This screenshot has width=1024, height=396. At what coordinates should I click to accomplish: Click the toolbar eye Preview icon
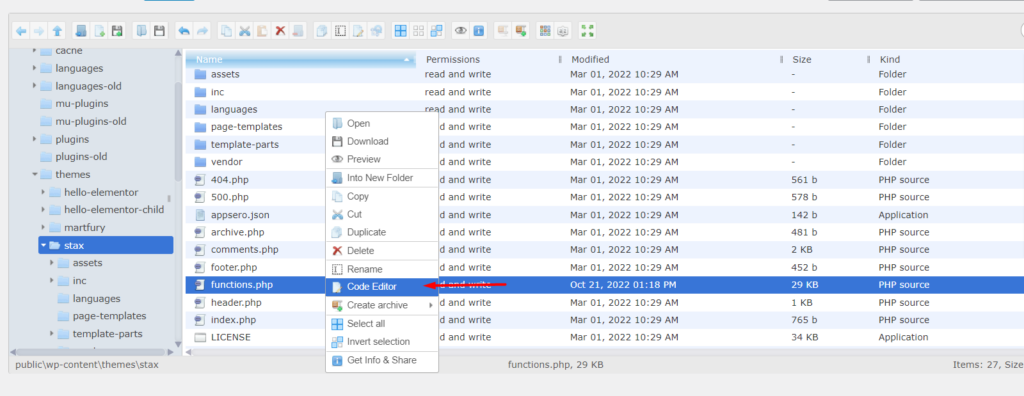pyautogui.click(x=461, y=30)
